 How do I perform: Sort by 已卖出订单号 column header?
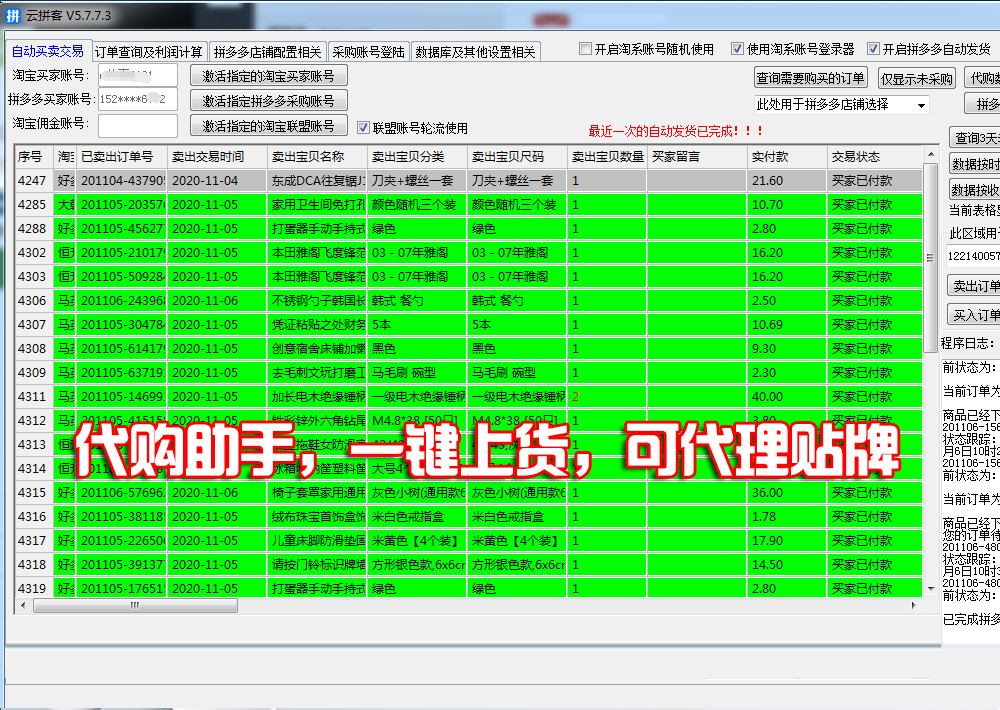(x=121, y=157)
